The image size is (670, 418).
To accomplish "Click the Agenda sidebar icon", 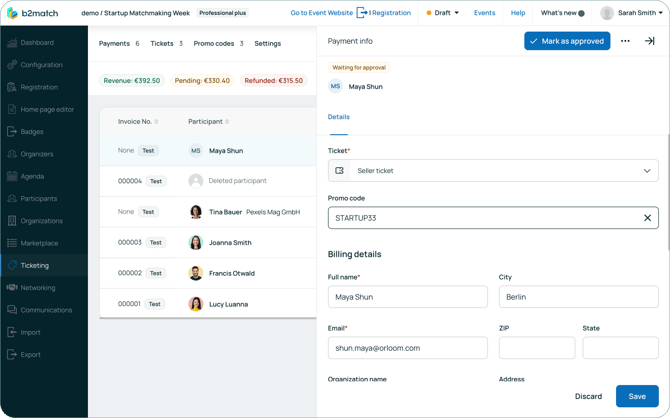I will 12,176.
